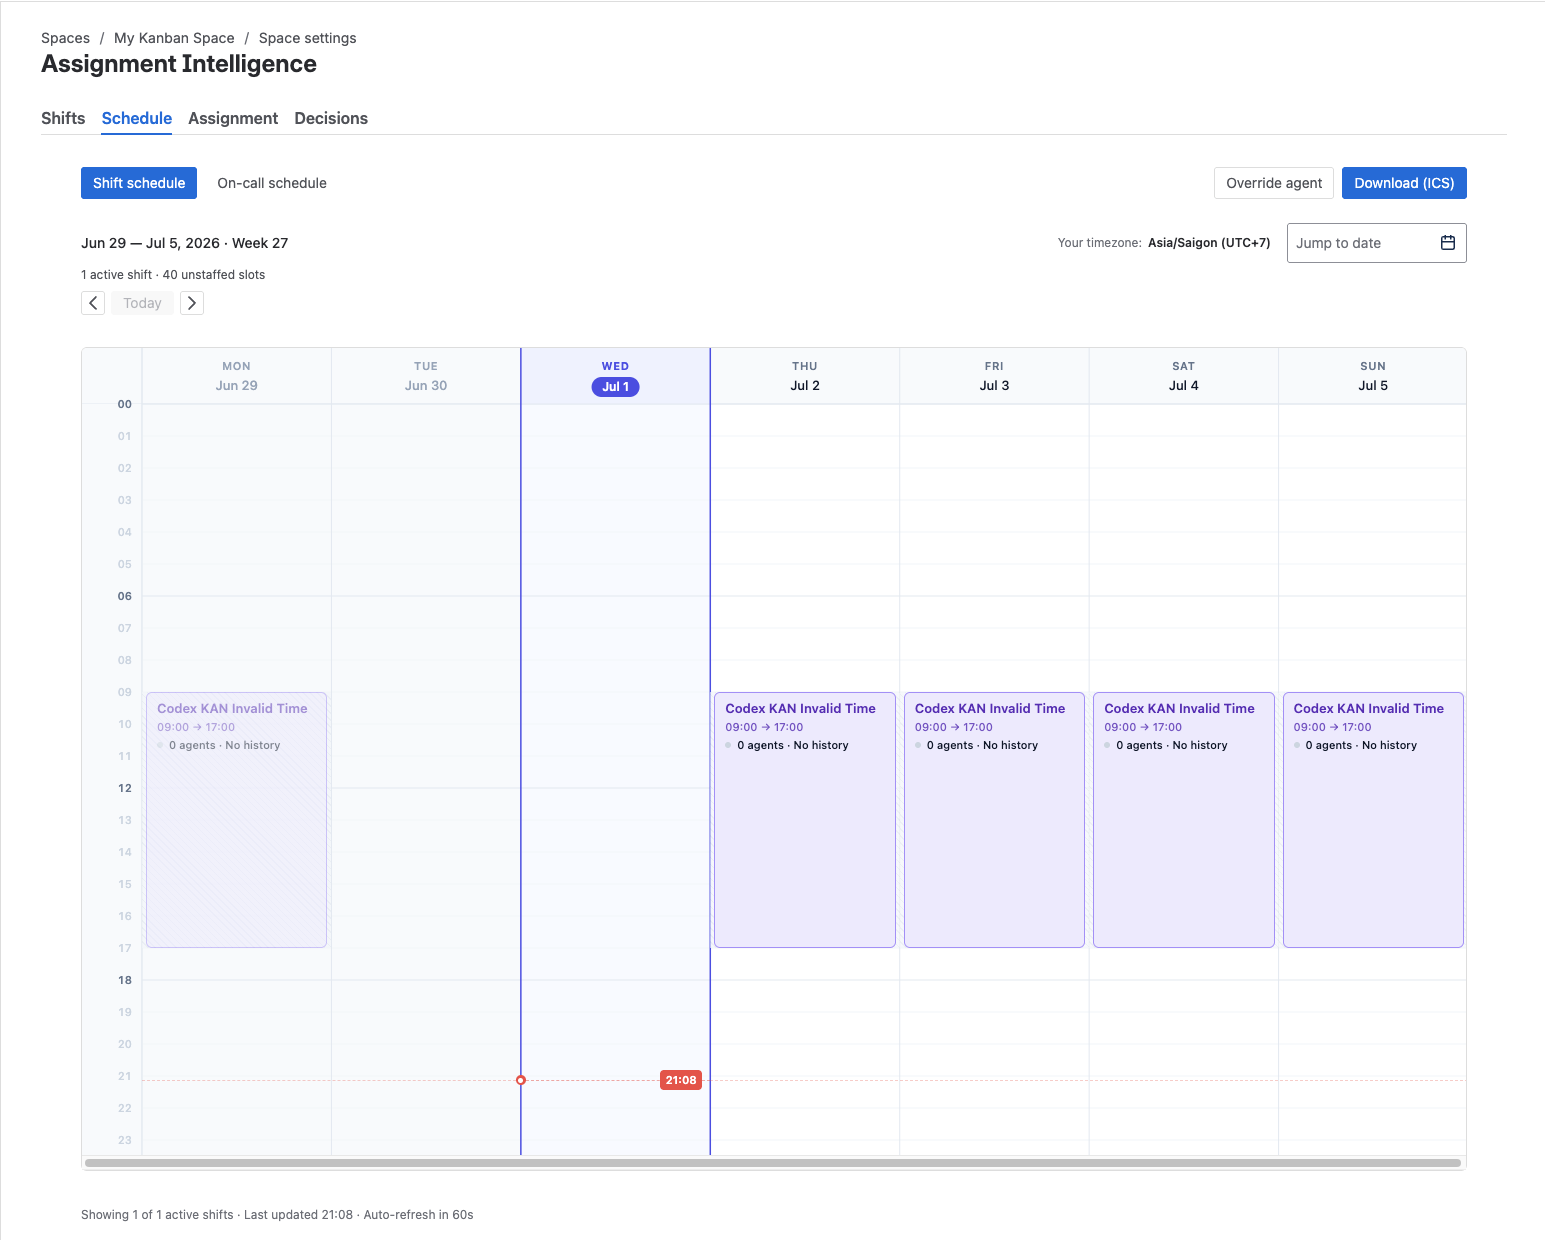Image resolution: width=1545 pixels, height=1240 pixels.
Task: Click Override agent button
Action: point(1274,183)
